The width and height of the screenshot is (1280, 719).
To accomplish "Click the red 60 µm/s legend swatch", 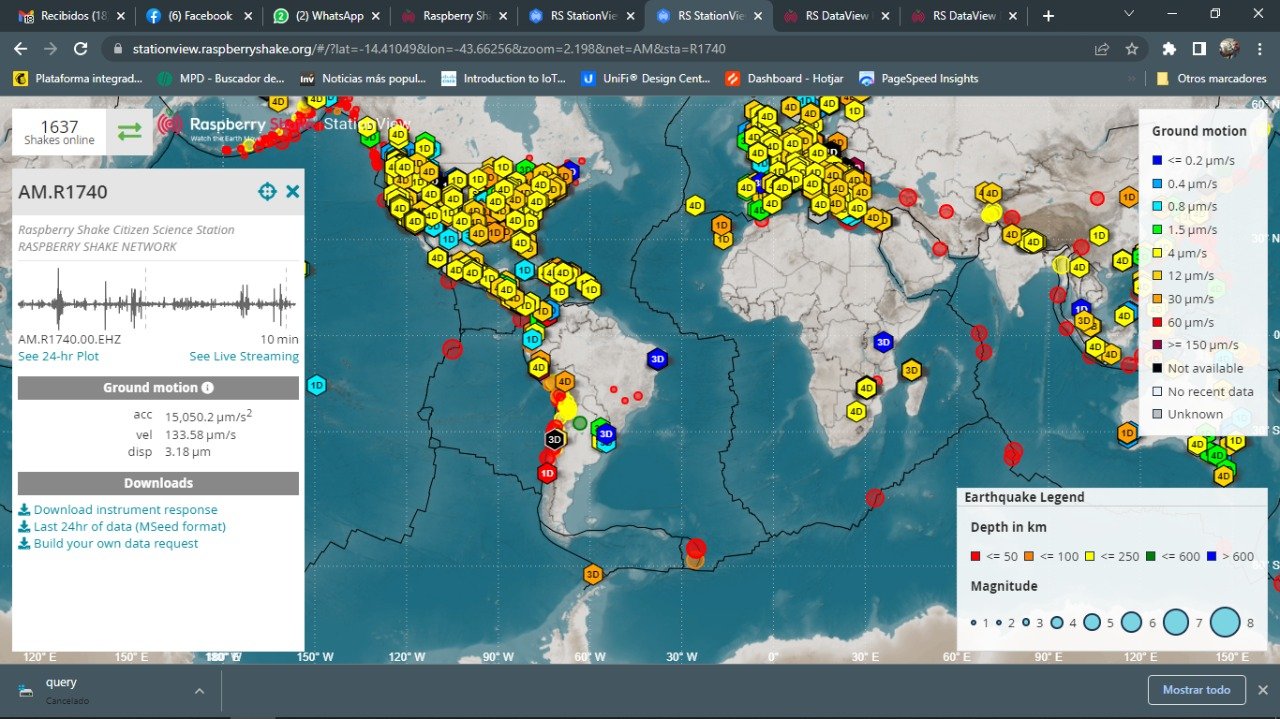I will point(1157,322).
